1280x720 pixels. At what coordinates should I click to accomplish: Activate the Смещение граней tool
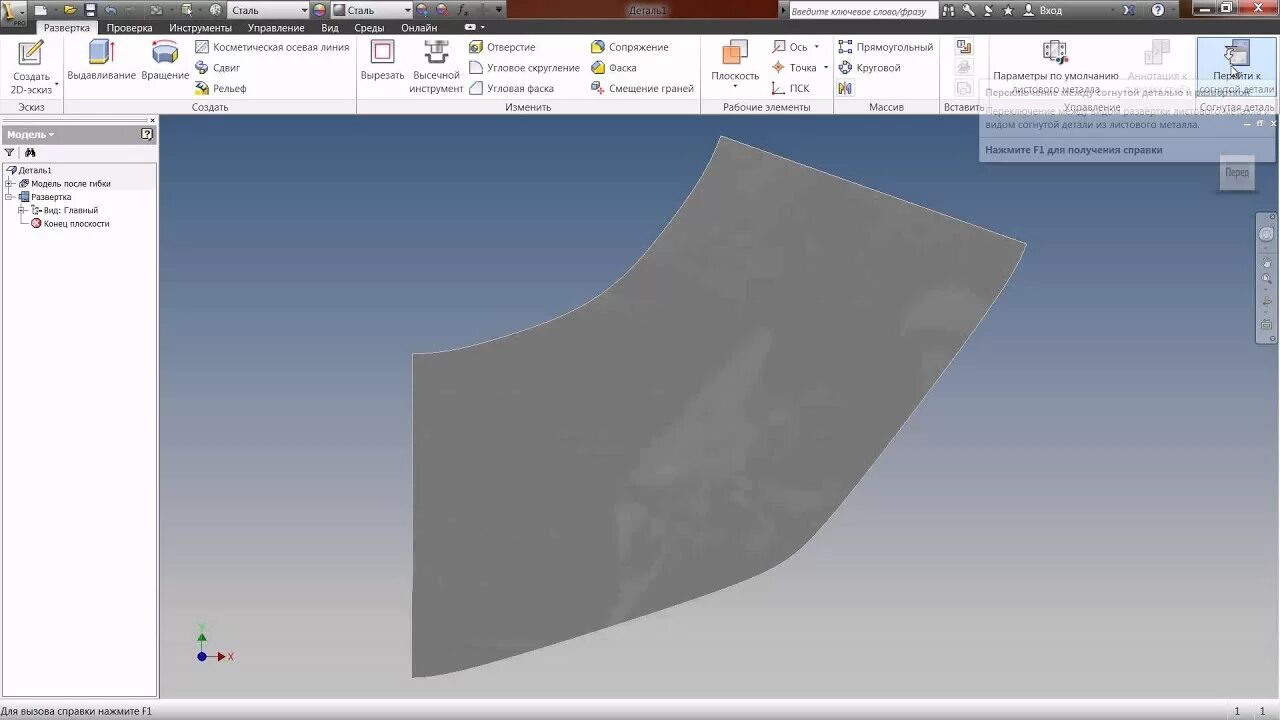642,88
